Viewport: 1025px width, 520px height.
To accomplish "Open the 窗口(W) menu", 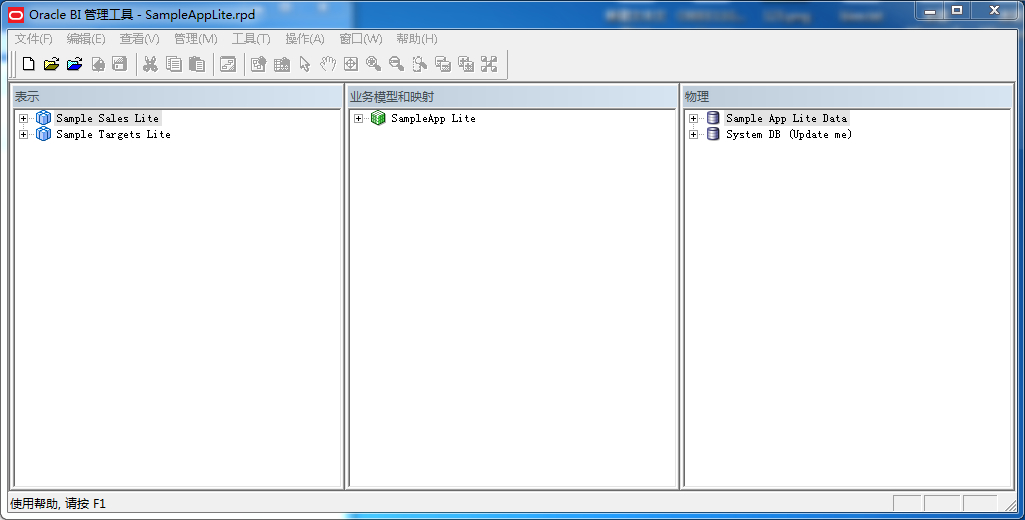I will click(x=361, y=39).
